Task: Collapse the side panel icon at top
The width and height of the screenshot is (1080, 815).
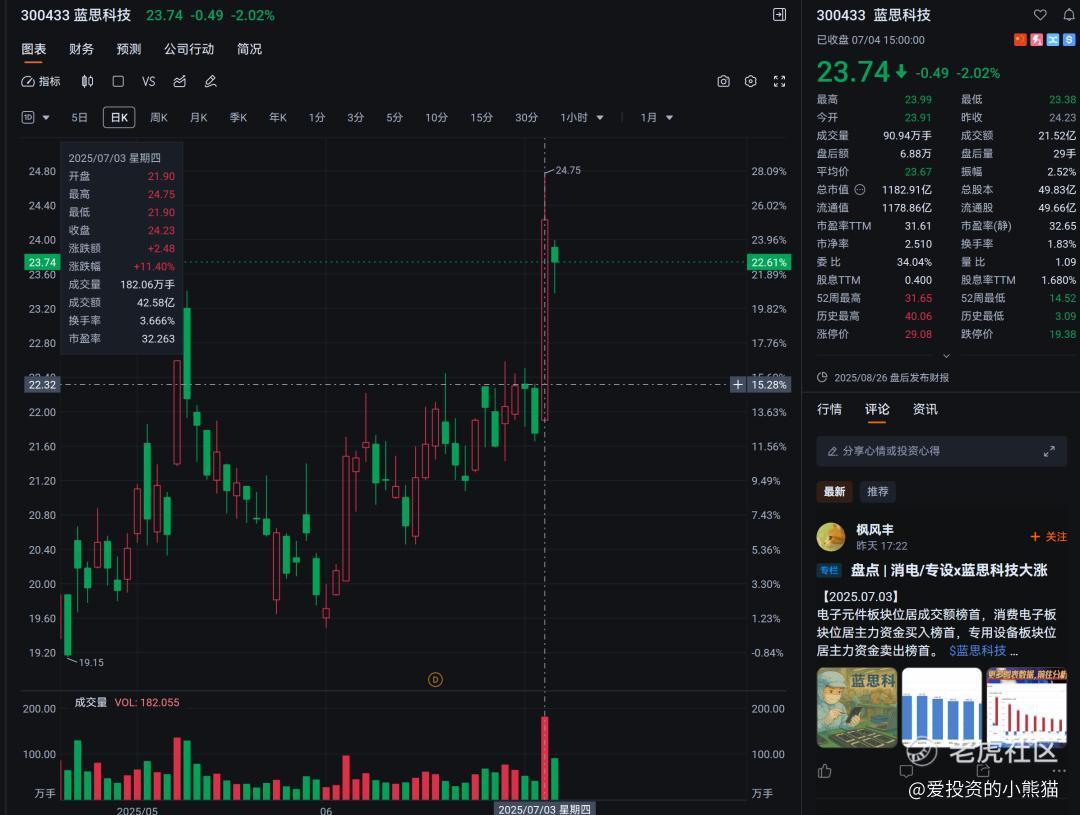Action: pos(779,14)
